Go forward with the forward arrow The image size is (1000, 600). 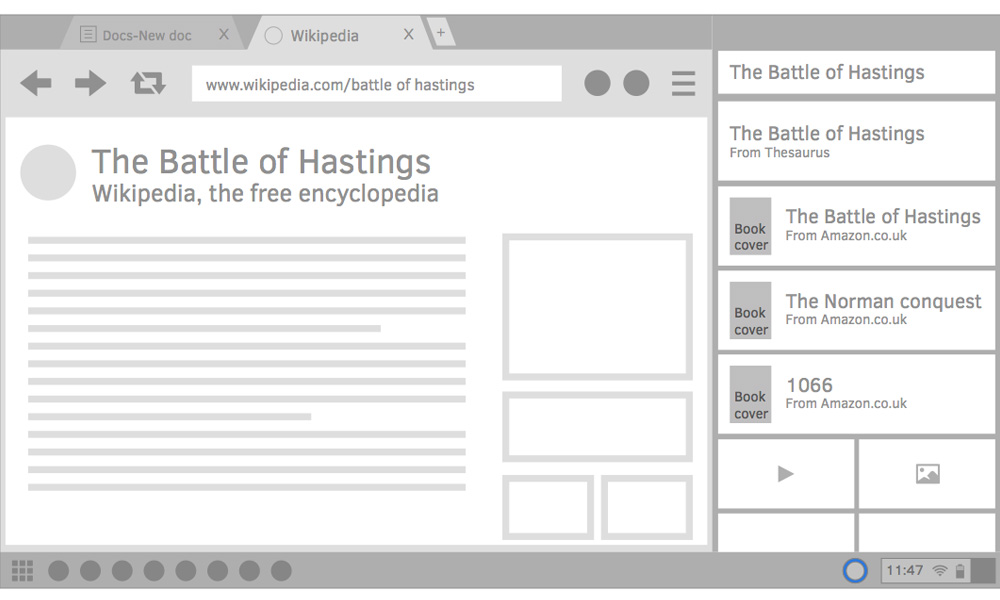point(89,84)
